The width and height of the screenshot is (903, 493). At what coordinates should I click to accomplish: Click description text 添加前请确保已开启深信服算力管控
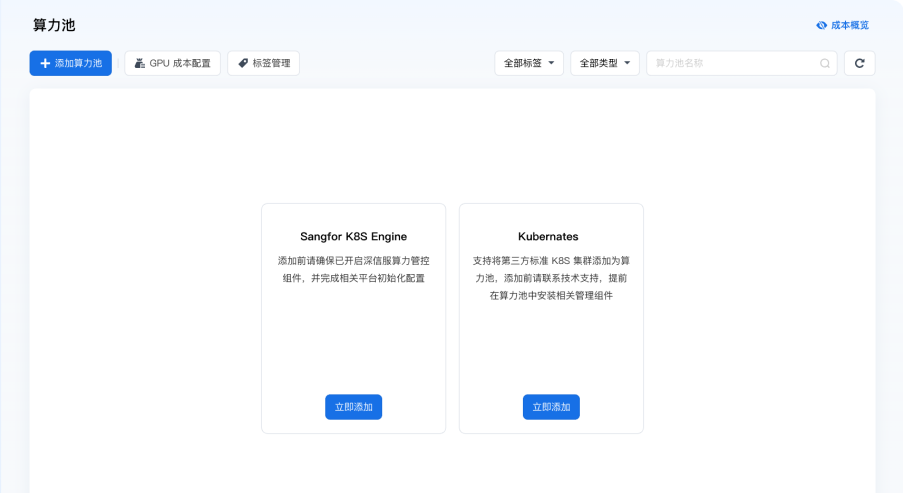click(x=354, y=261)
